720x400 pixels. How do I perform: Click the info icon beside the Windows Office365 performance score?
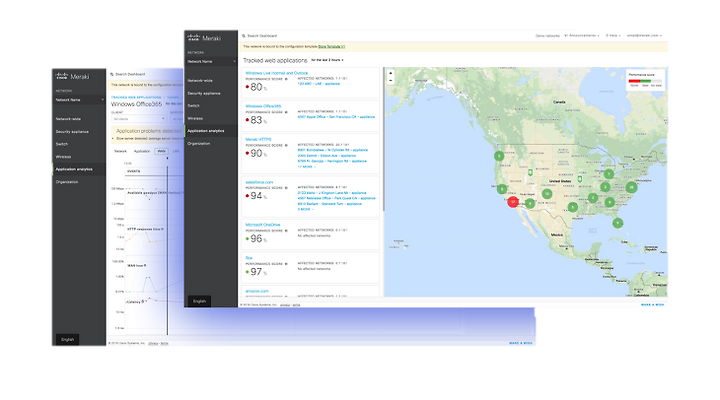click(x=286, y=112)
